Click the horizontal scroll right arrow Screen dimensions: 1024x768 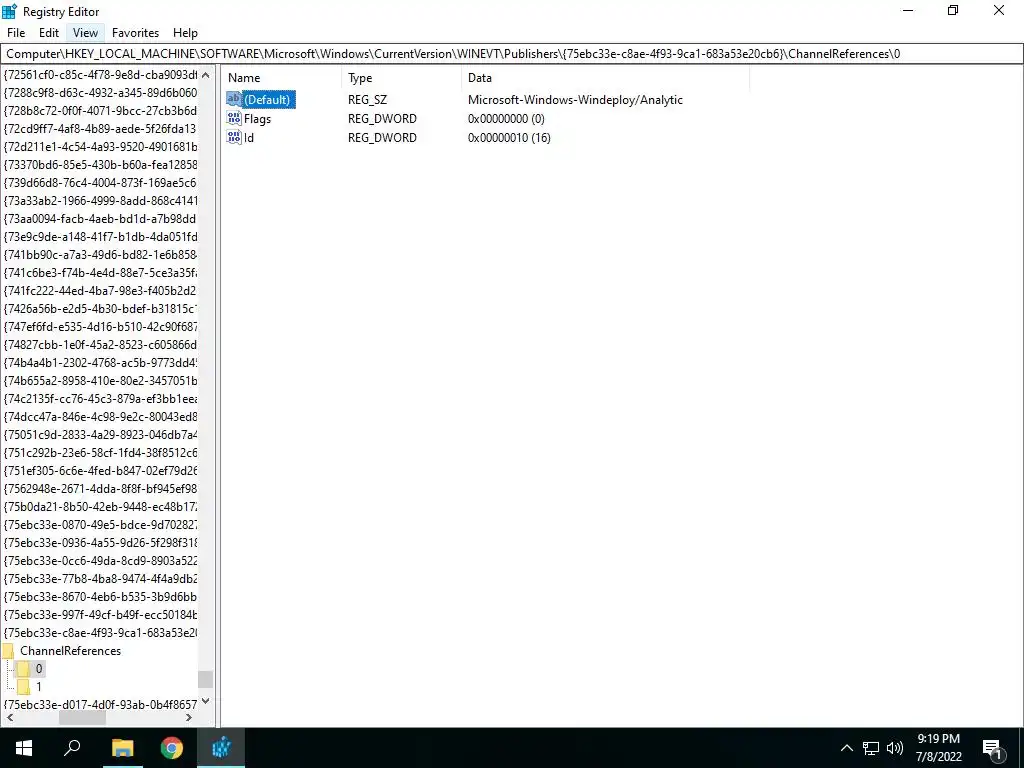pos(189,717)
